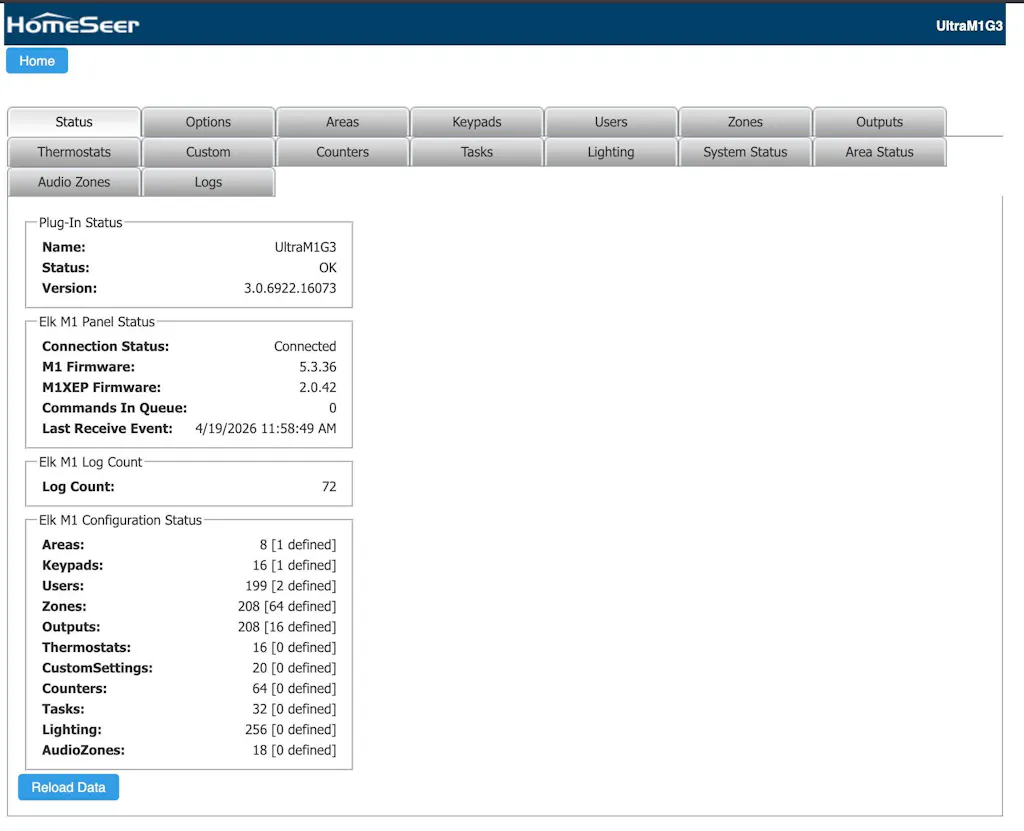Open the Users tab
Screen dimensions: 1024x831
611,122
